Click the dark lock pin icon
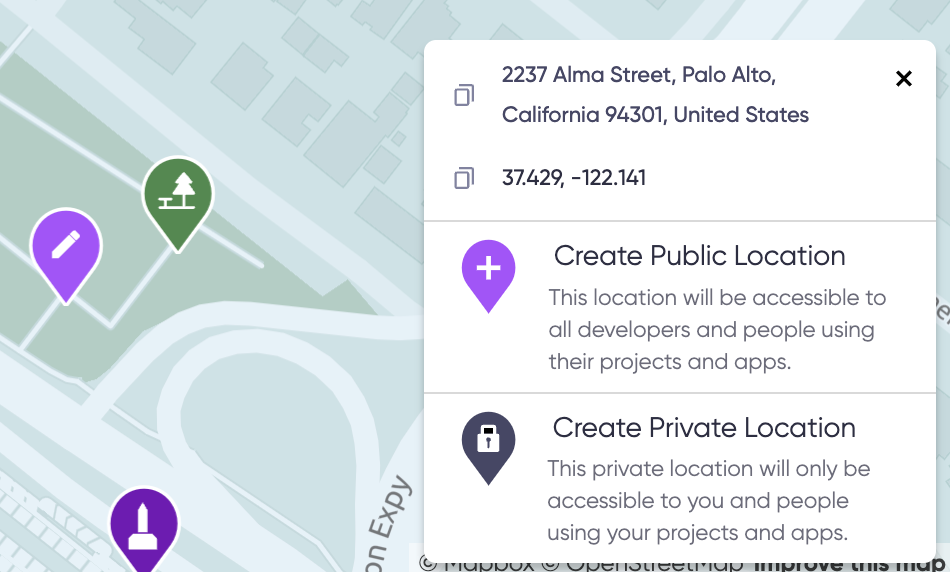 pos(488,448)
